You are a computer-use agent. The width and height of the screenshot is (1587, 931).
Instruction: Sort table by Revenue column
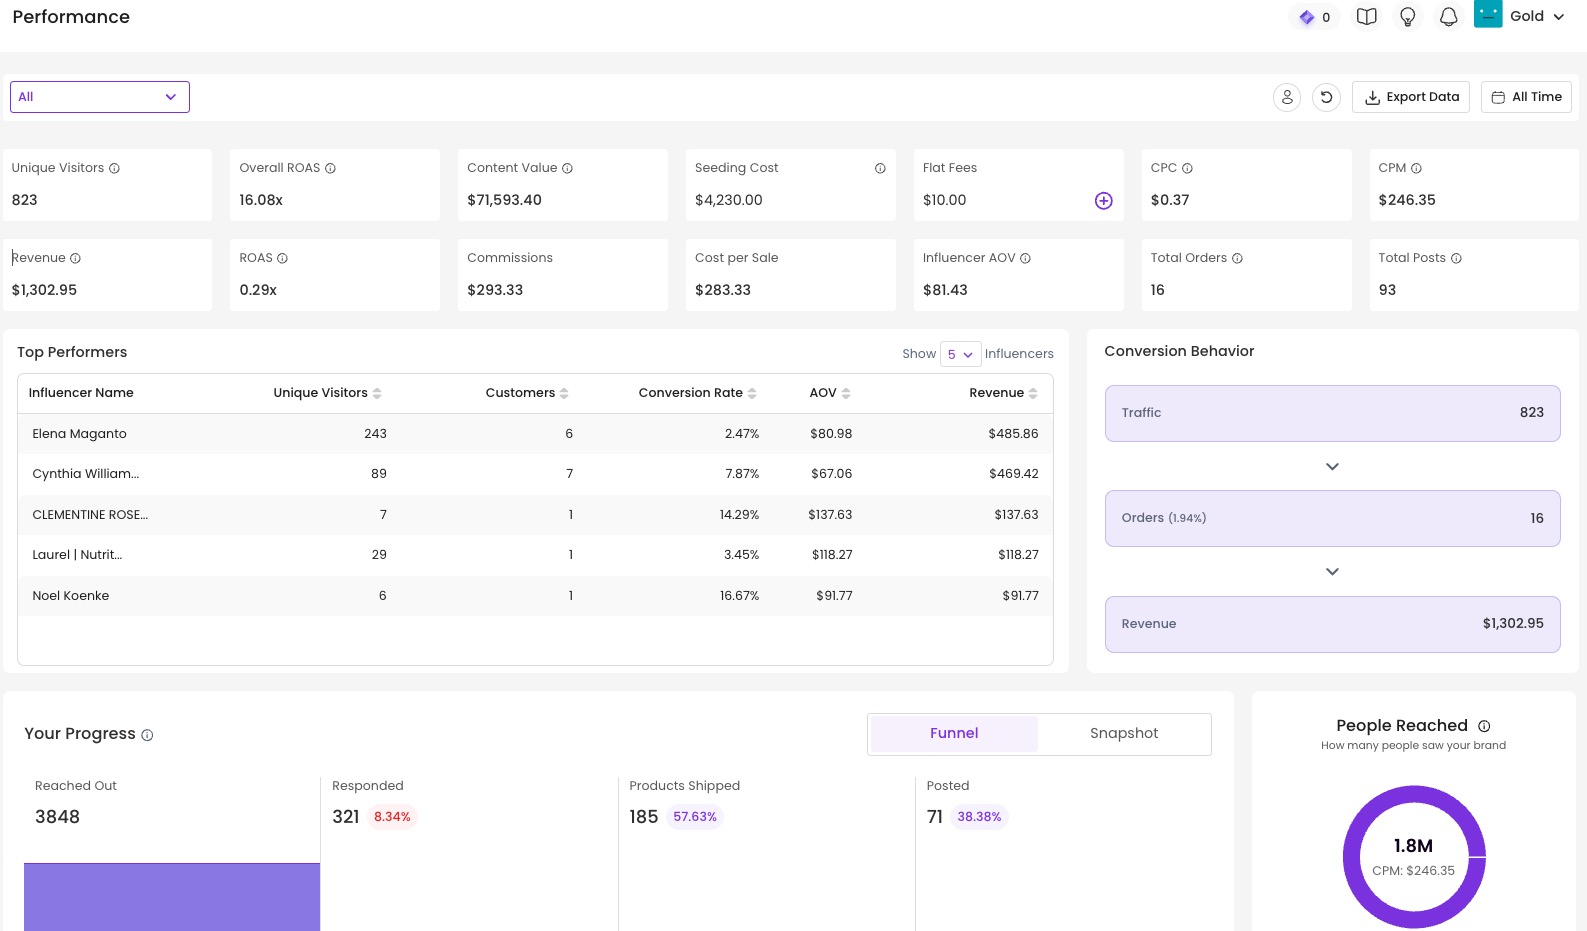click(1033, 393)
